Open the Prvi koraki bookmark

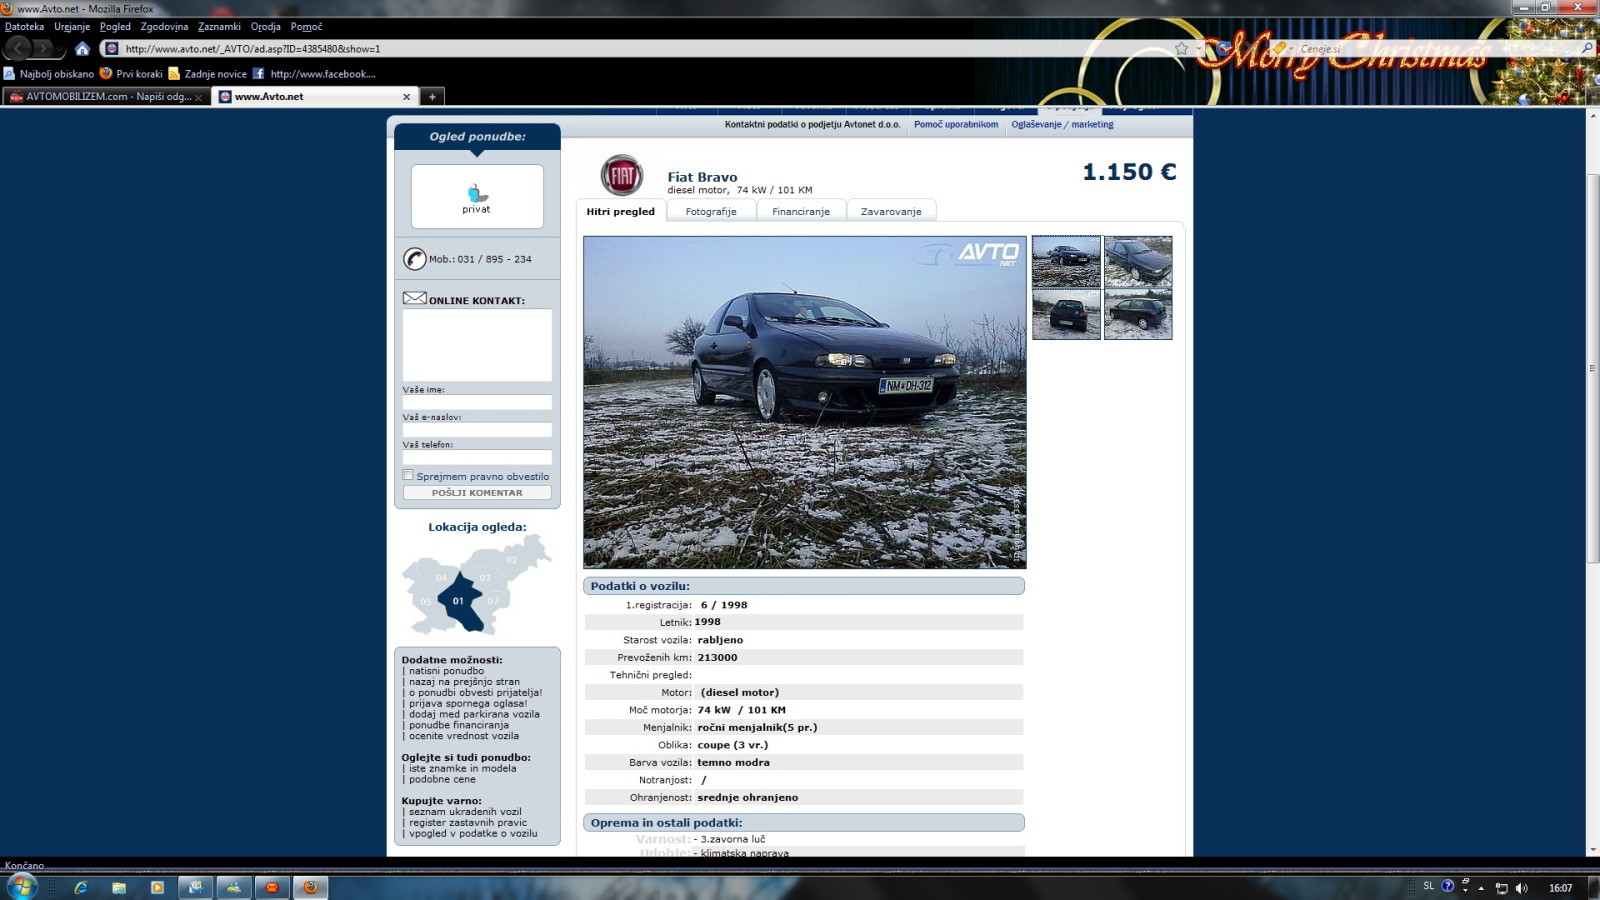click(131, 73)
